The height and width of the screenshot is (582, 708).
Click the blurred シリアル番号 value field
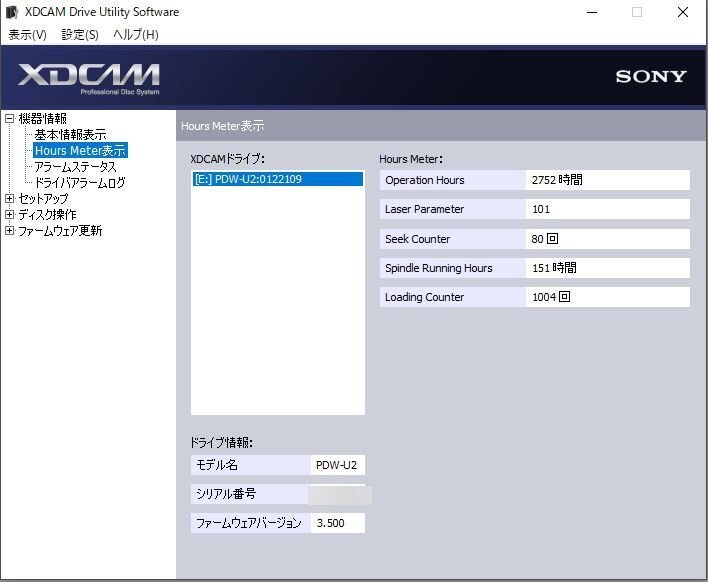[340, 494]
